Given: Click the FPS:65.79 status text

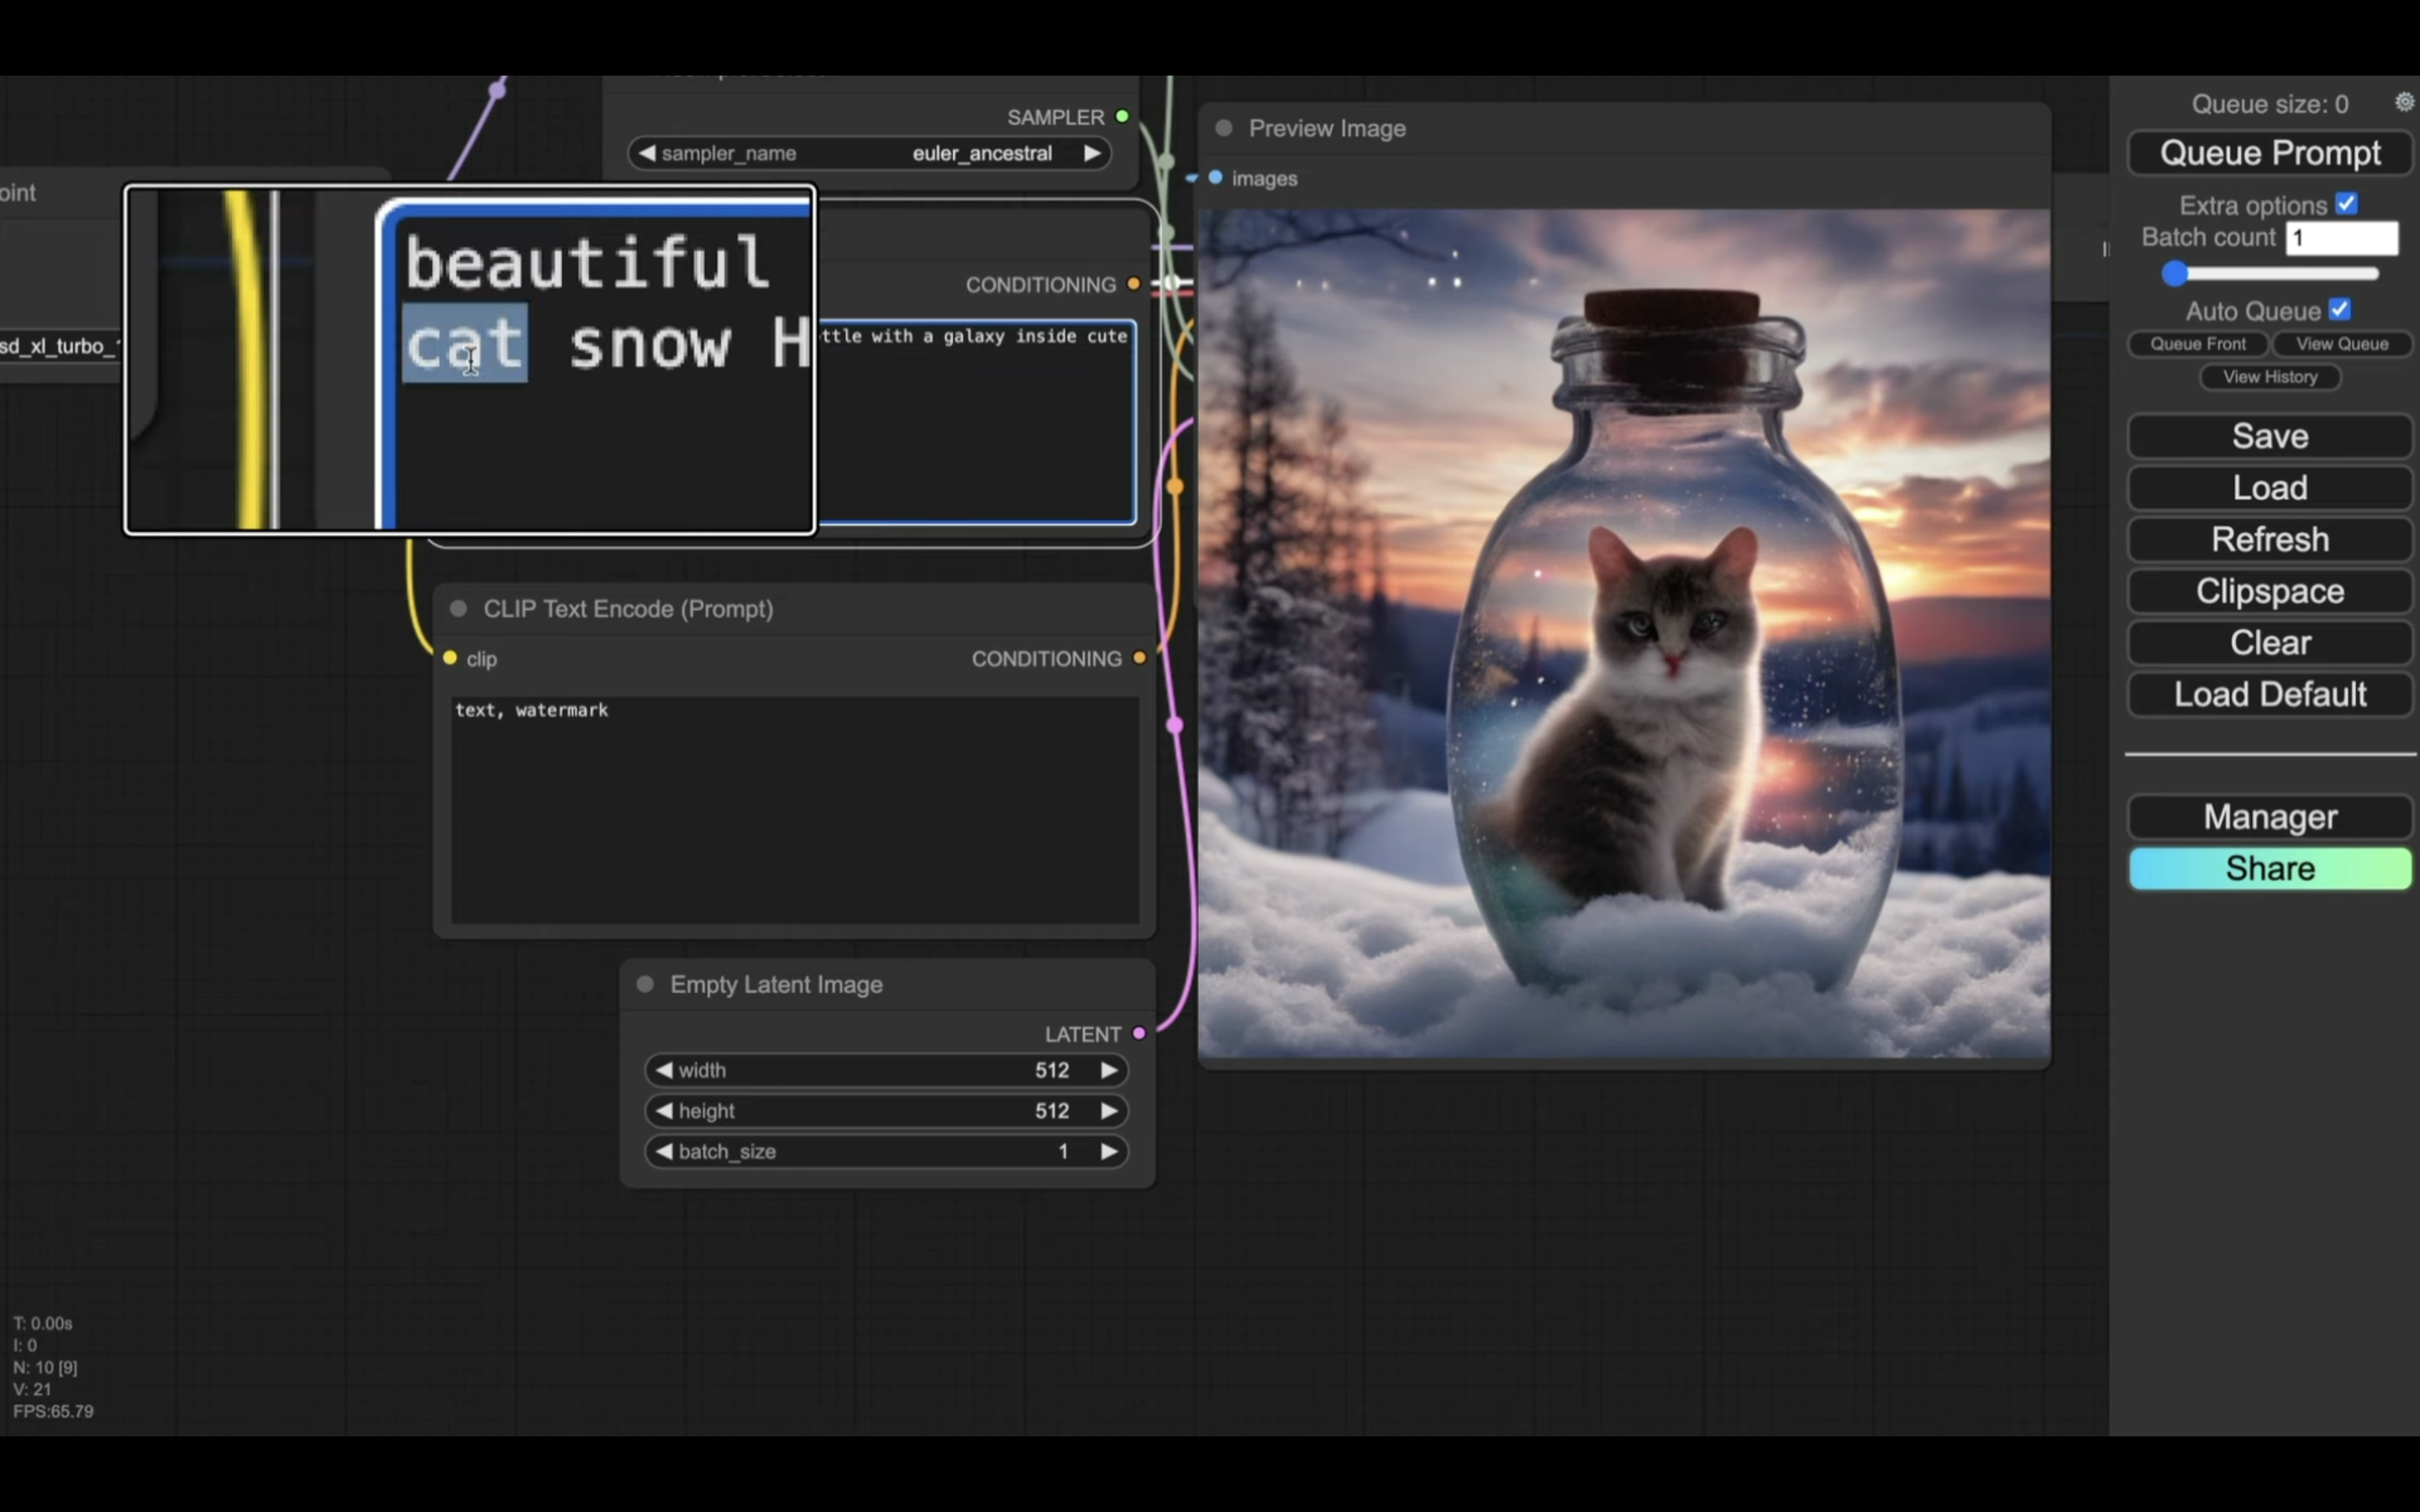Looking at the screenshot, I should [x=53, y=1411].
